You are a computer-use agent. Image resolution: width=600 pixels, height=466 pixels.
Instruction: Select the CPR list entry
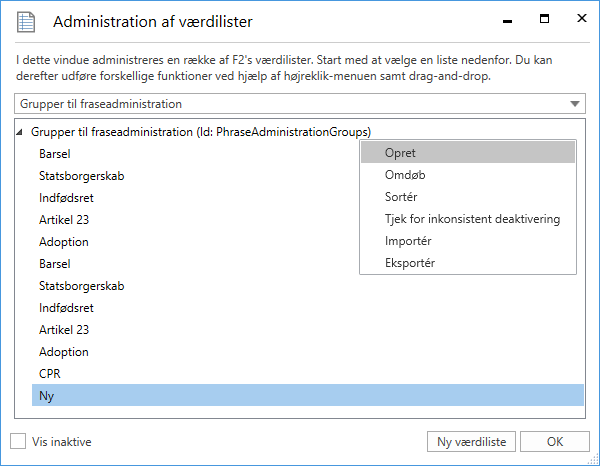click(51, 374)
